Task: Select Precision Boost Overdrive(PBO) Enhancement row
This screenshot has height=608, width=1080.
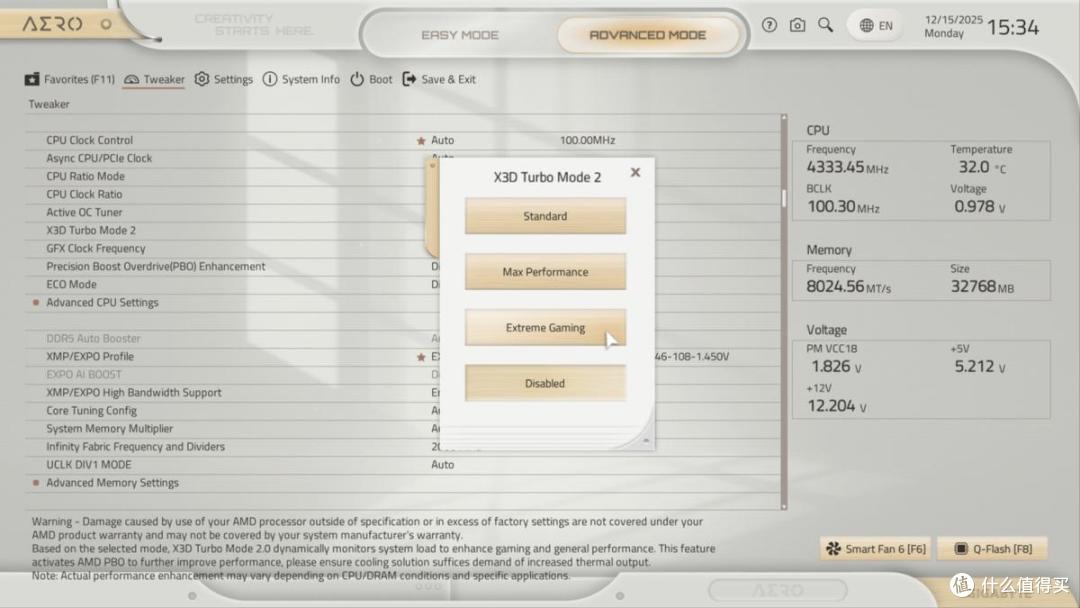Action: tap(403, 266)
